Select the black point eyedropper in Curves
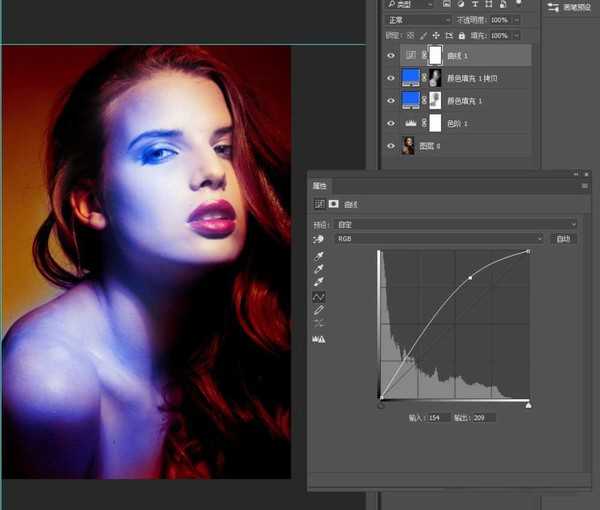This screenshot has height=510, width=600. pos(319,257)
